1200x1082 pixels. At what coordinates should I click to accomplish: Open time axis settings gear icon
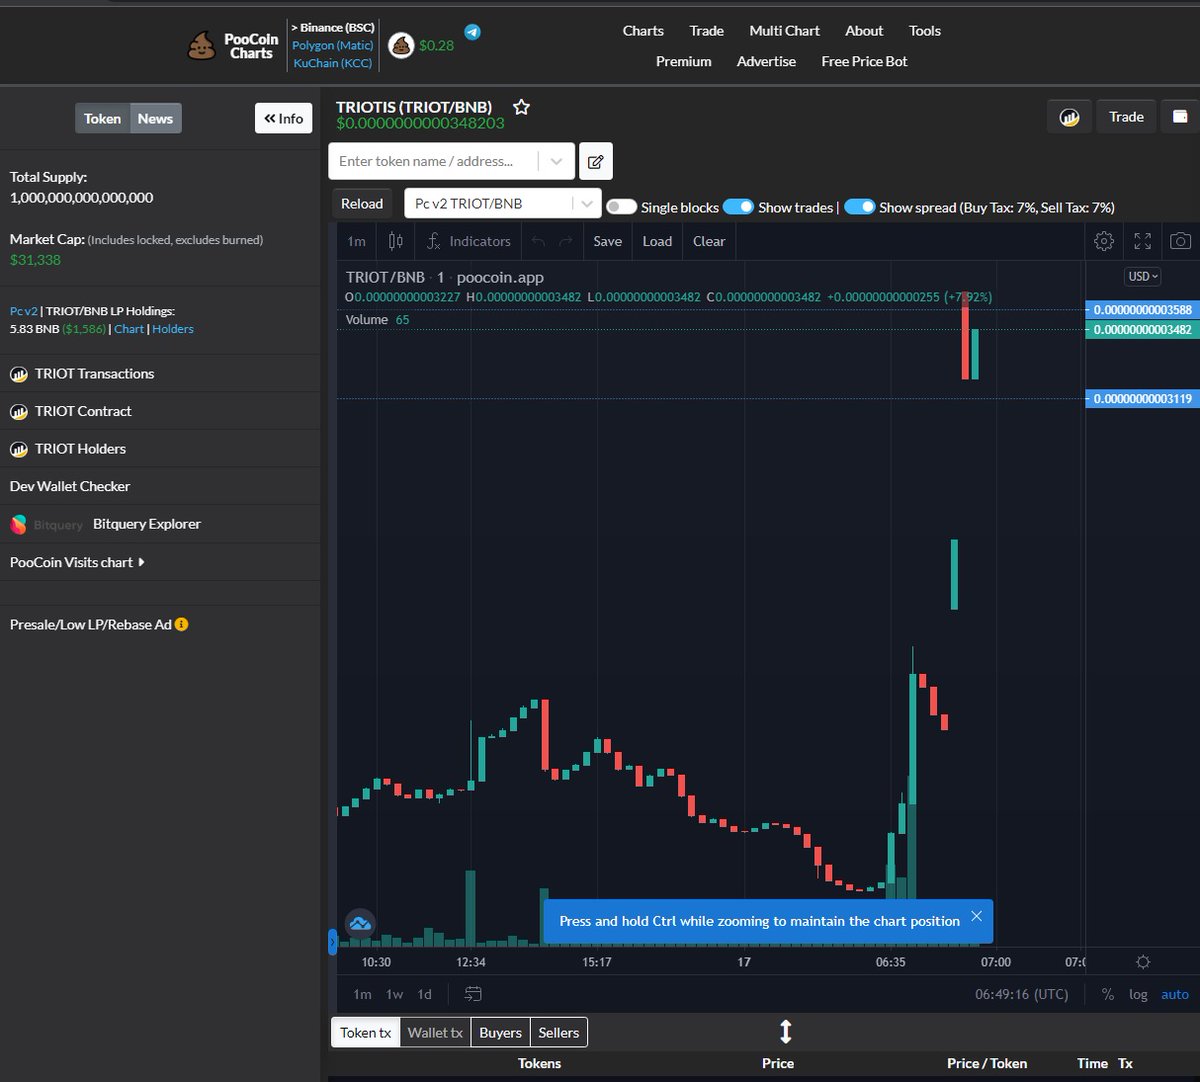tap(1143, 962)
